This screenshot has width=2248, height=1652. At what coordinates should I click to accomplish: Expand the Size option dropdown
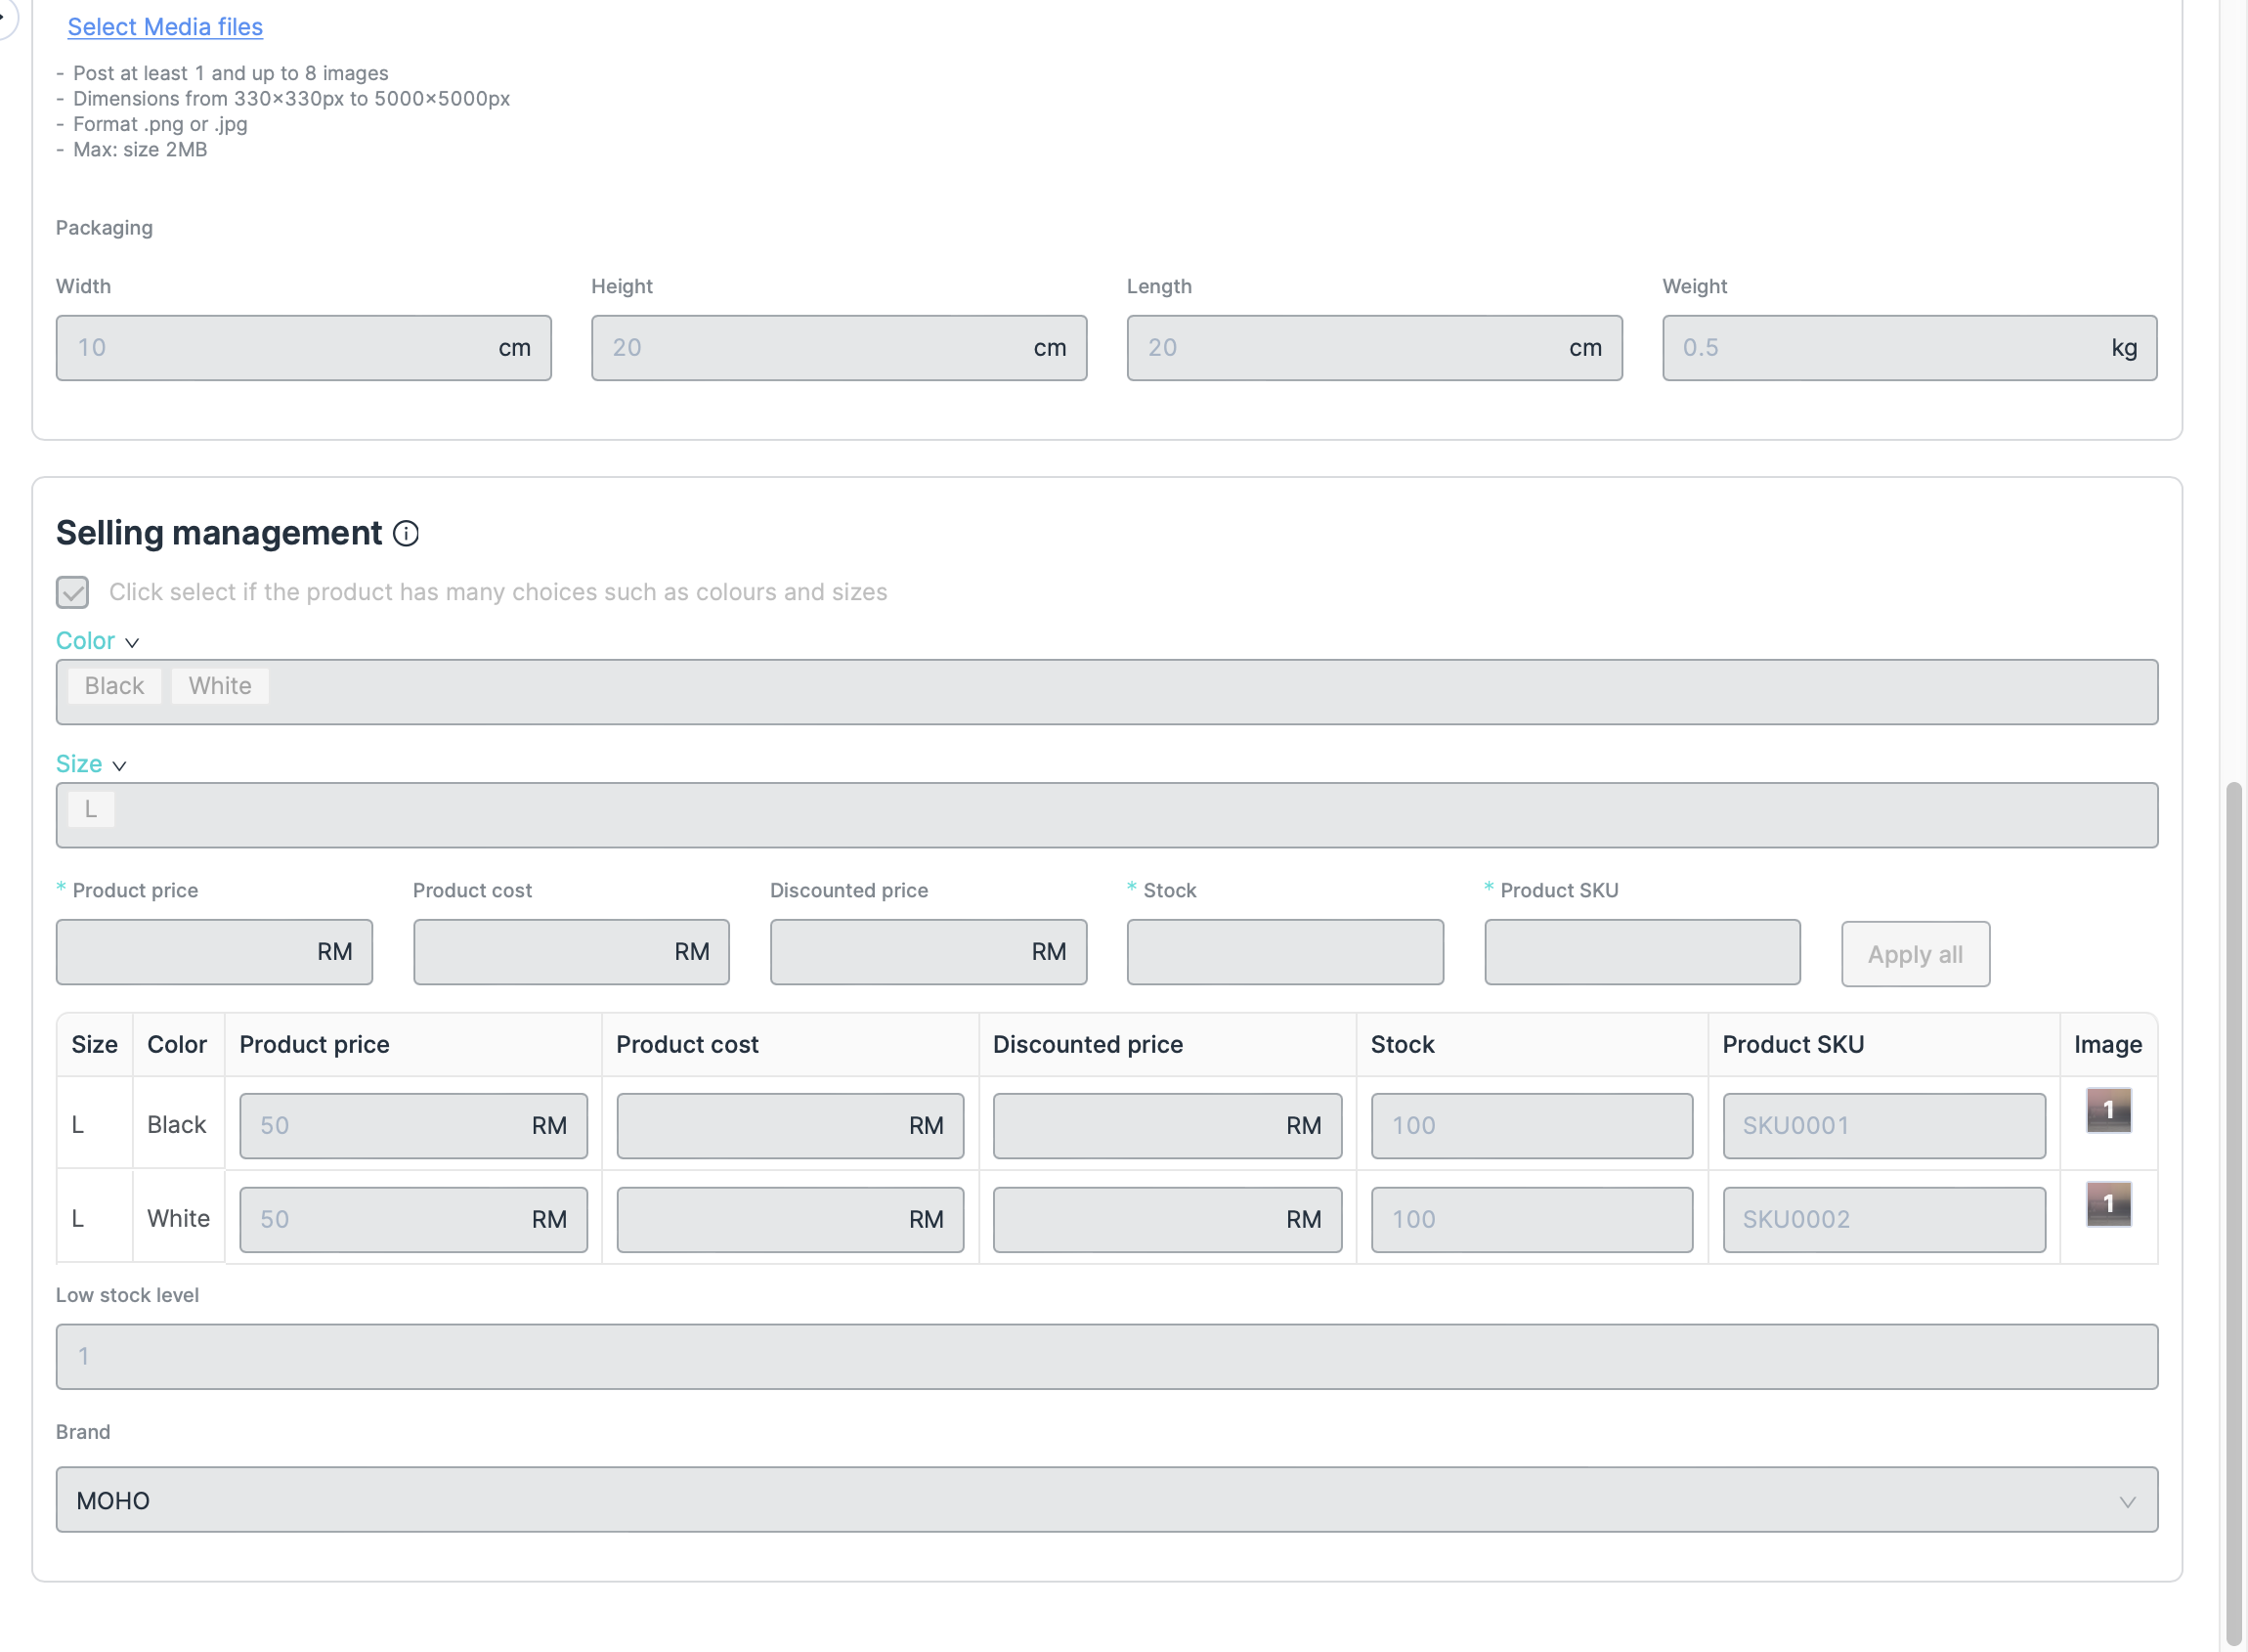[x=90, y=764]
